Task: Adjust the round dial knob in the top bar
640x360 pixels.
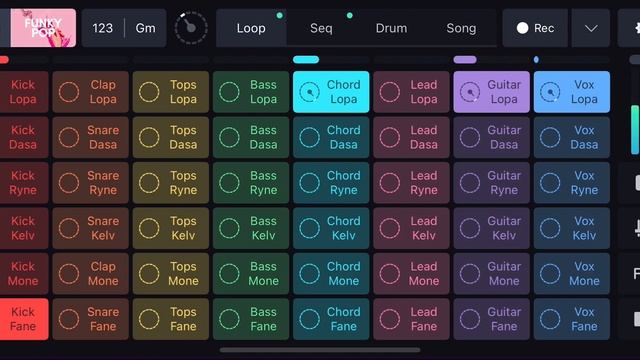Action: coord(191,28)
